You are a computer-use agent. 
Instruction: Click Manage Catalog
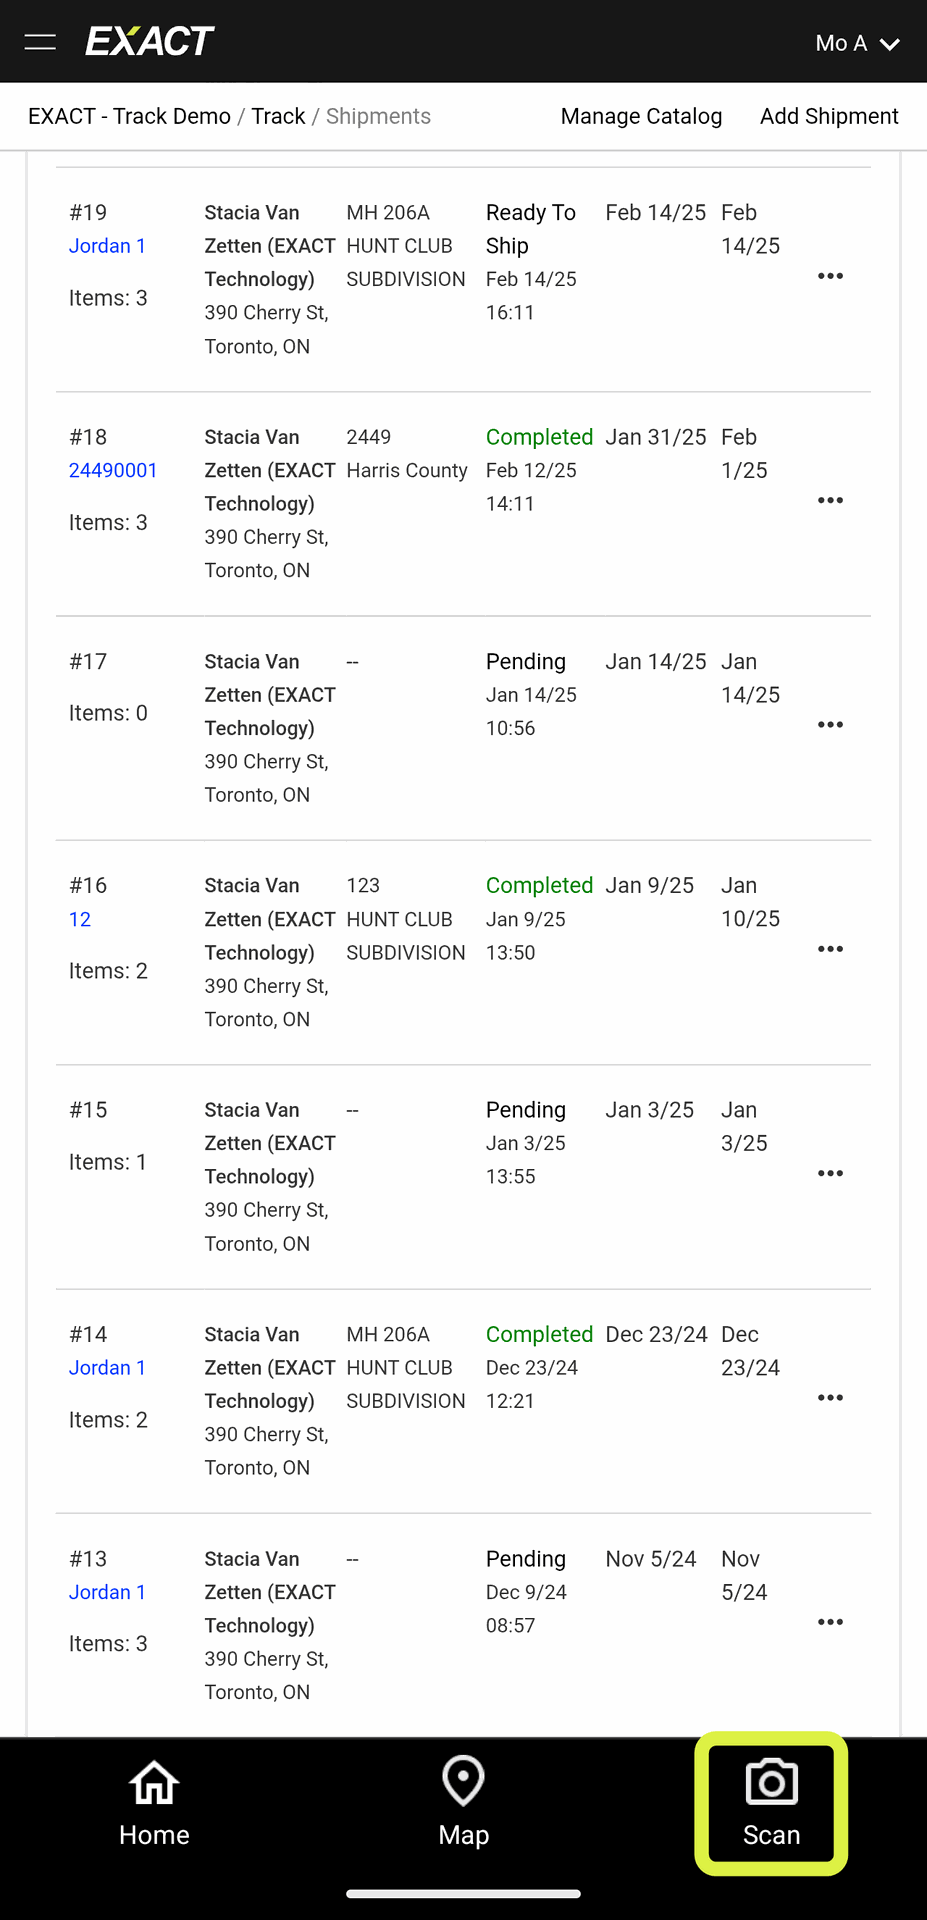point(641,116)
